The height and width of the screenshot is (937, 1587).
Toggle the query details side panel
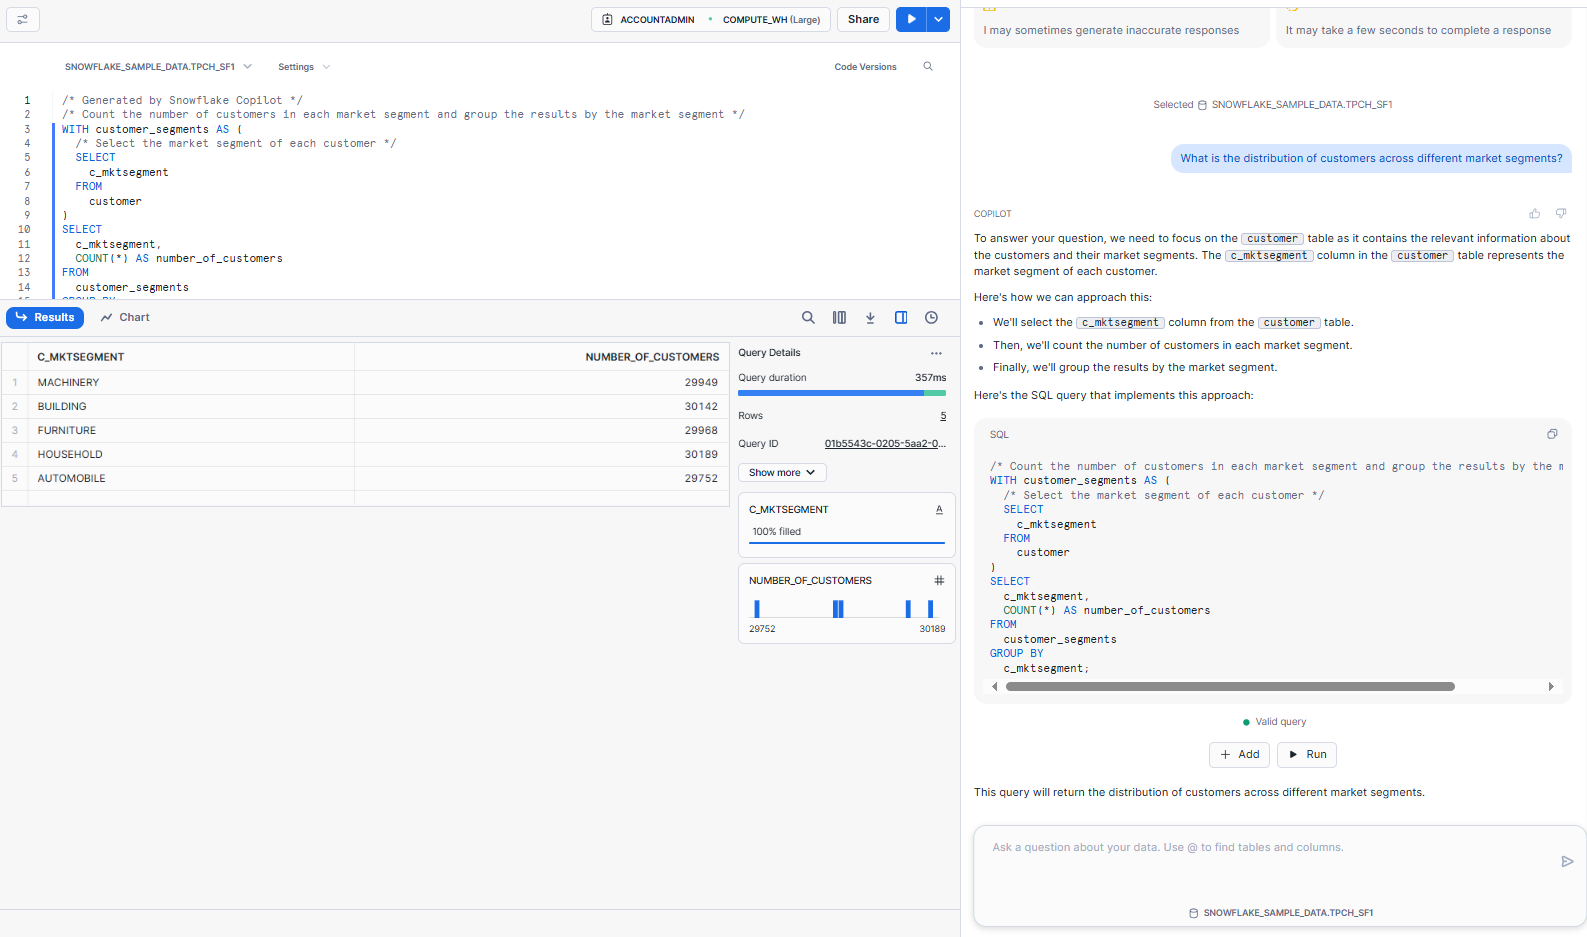[901, 317]
